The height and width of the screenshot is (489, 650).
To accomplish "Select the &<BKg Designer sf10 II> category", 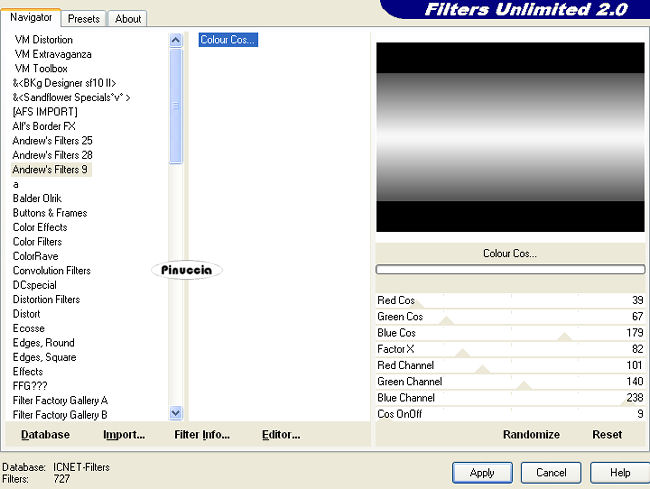I will point(64,83).
